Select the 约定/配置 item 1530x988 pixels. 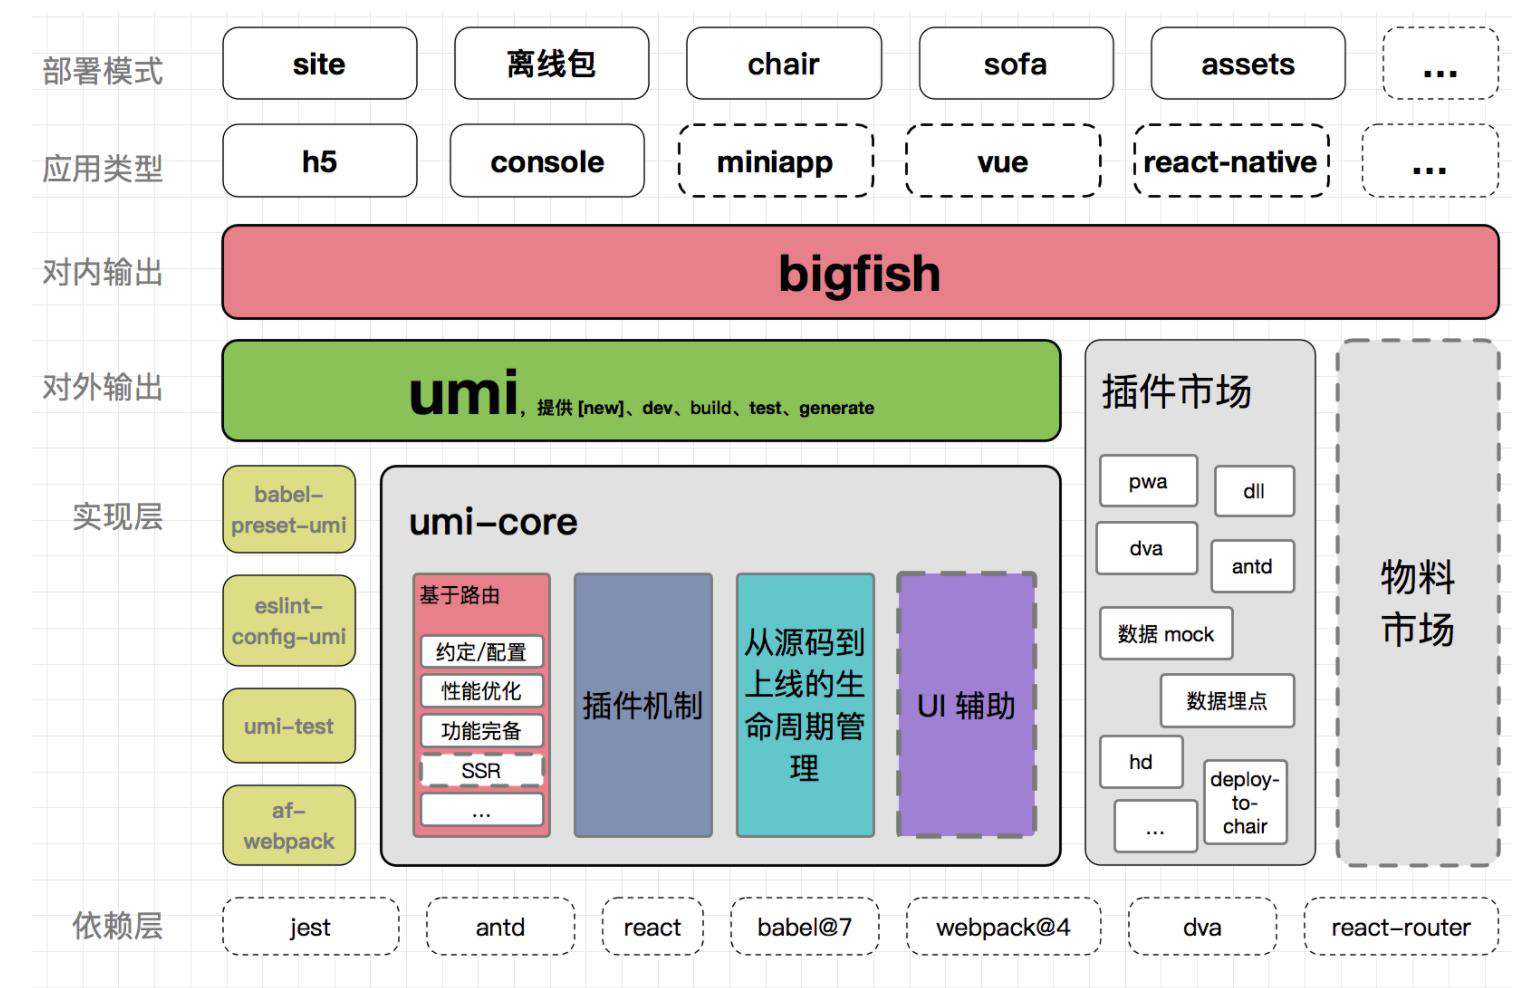482,651
